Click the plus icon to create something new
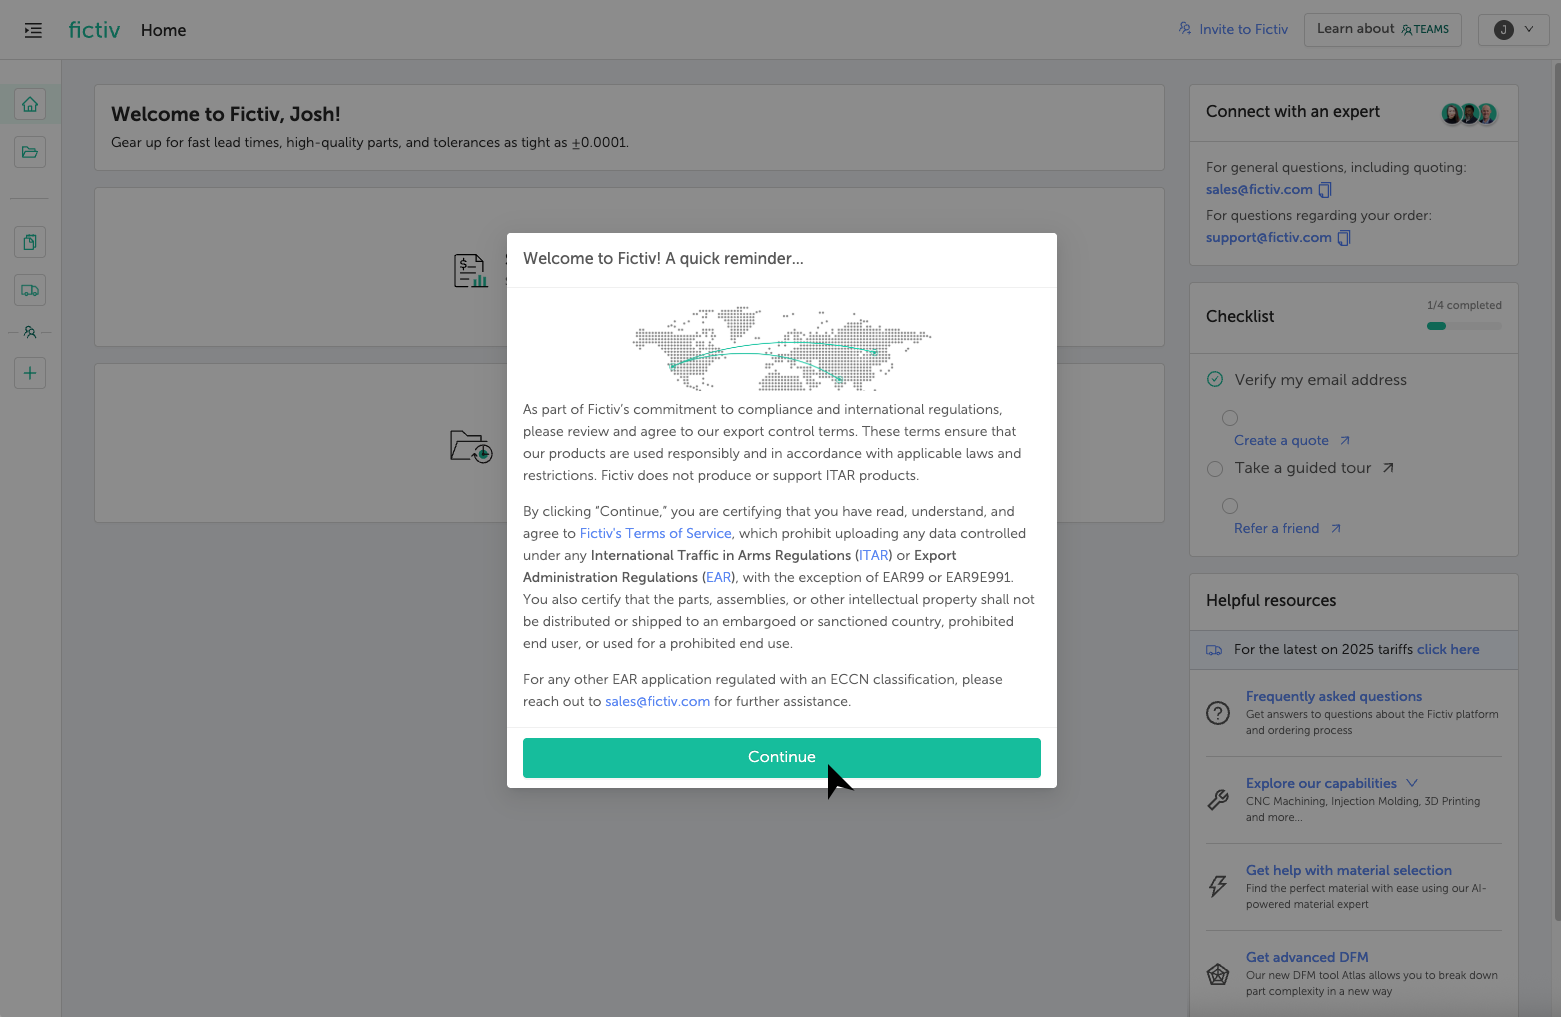This screenshot has height=1017, width=1561. pyautogui.click(x=30, y=372)
